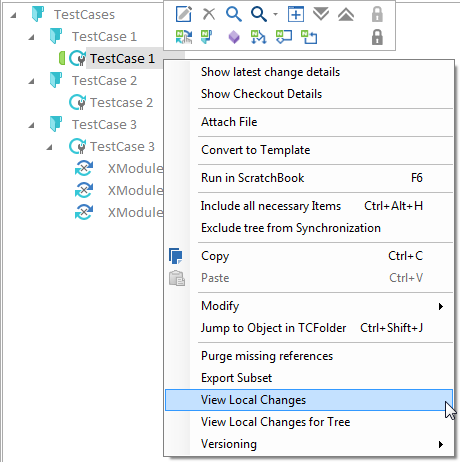
Task: Click the light blue search magnifier icon
Action: tap(234, 14)
